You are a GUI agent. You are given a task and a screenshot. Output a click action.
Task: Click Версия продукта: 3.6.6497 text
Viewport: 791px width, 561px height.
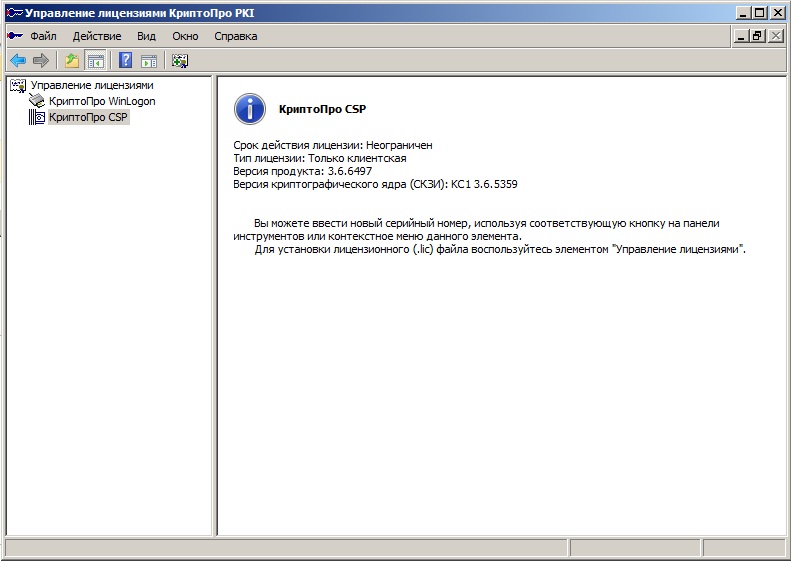[x=303, y=172]
